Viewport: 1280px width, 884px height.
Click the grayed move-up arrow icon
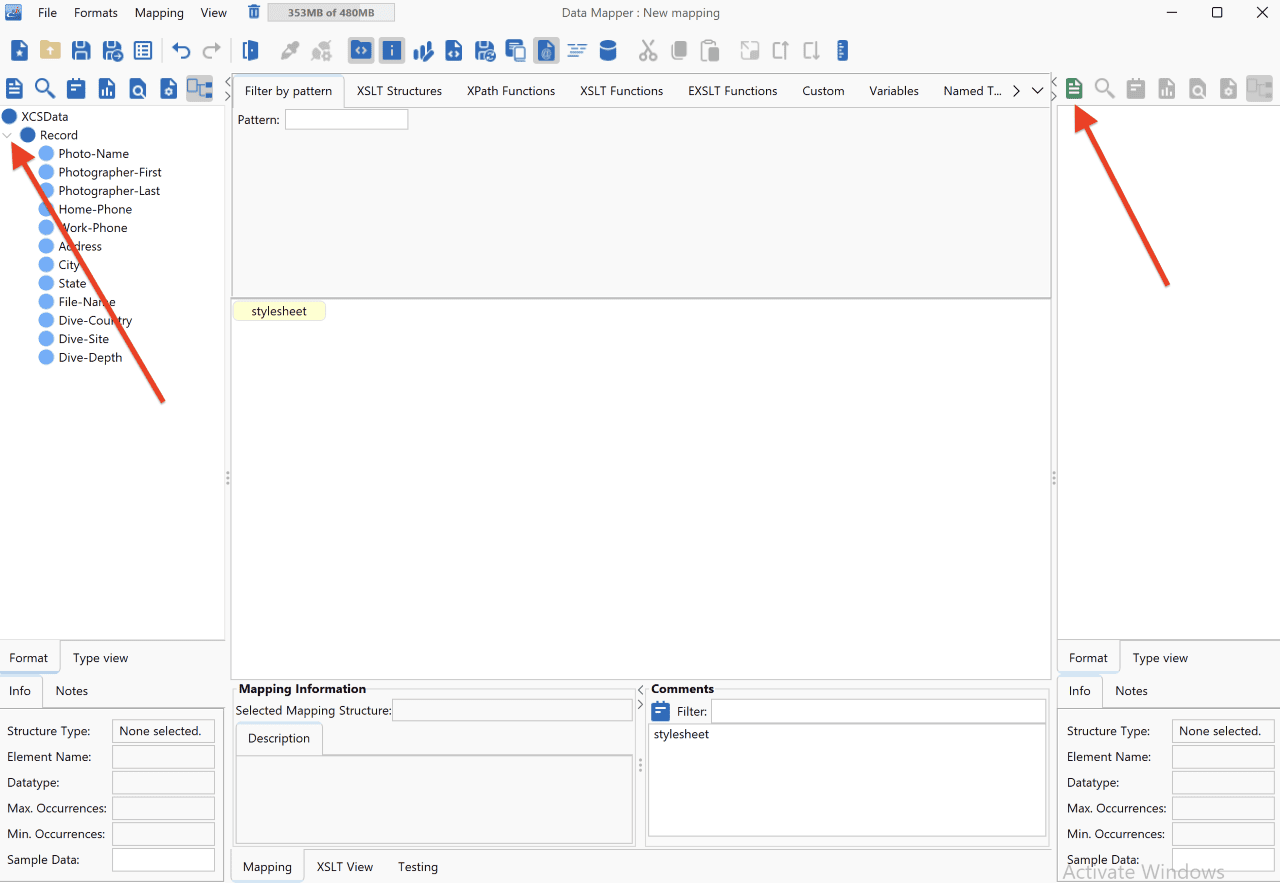(x=780, y=50)
